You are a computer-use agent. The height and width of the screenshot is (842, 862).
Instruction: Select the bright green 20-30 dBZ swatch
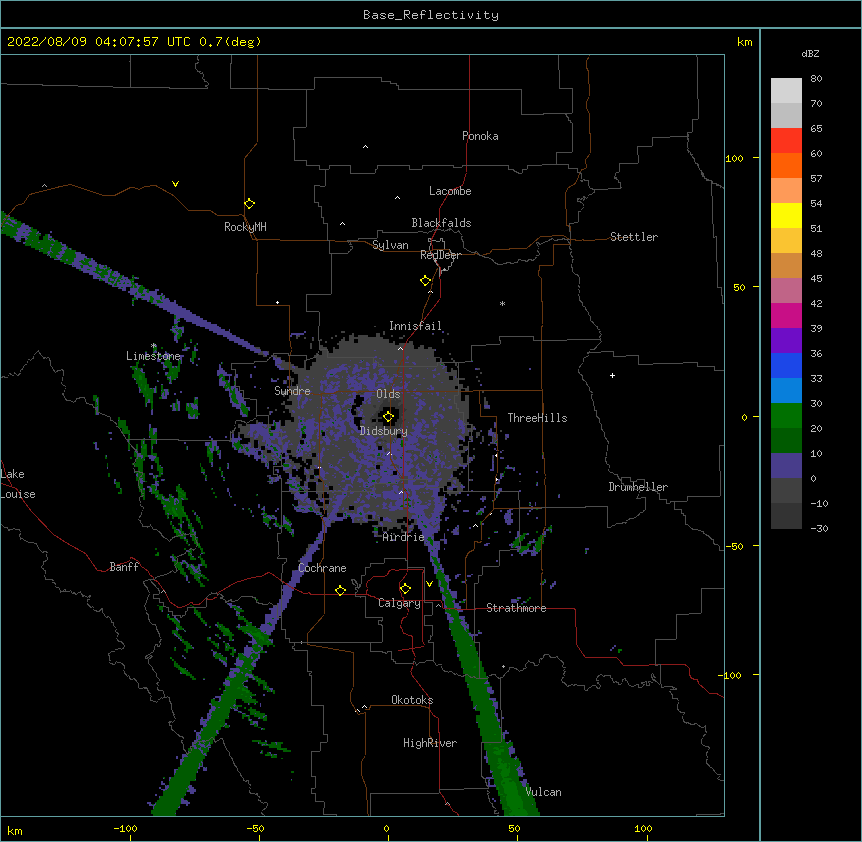[x=786, y=416]
